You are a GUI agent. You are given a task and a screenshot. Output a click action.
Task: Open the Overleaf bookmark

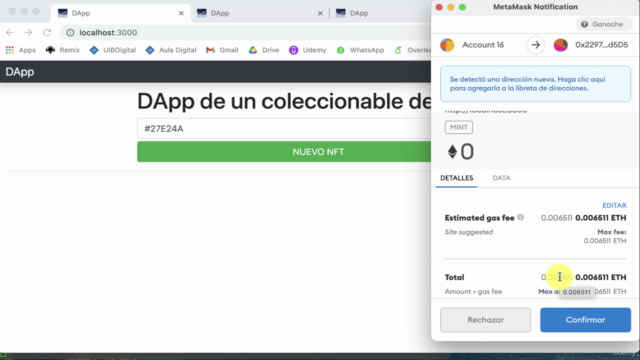click(x=412, y=50)
